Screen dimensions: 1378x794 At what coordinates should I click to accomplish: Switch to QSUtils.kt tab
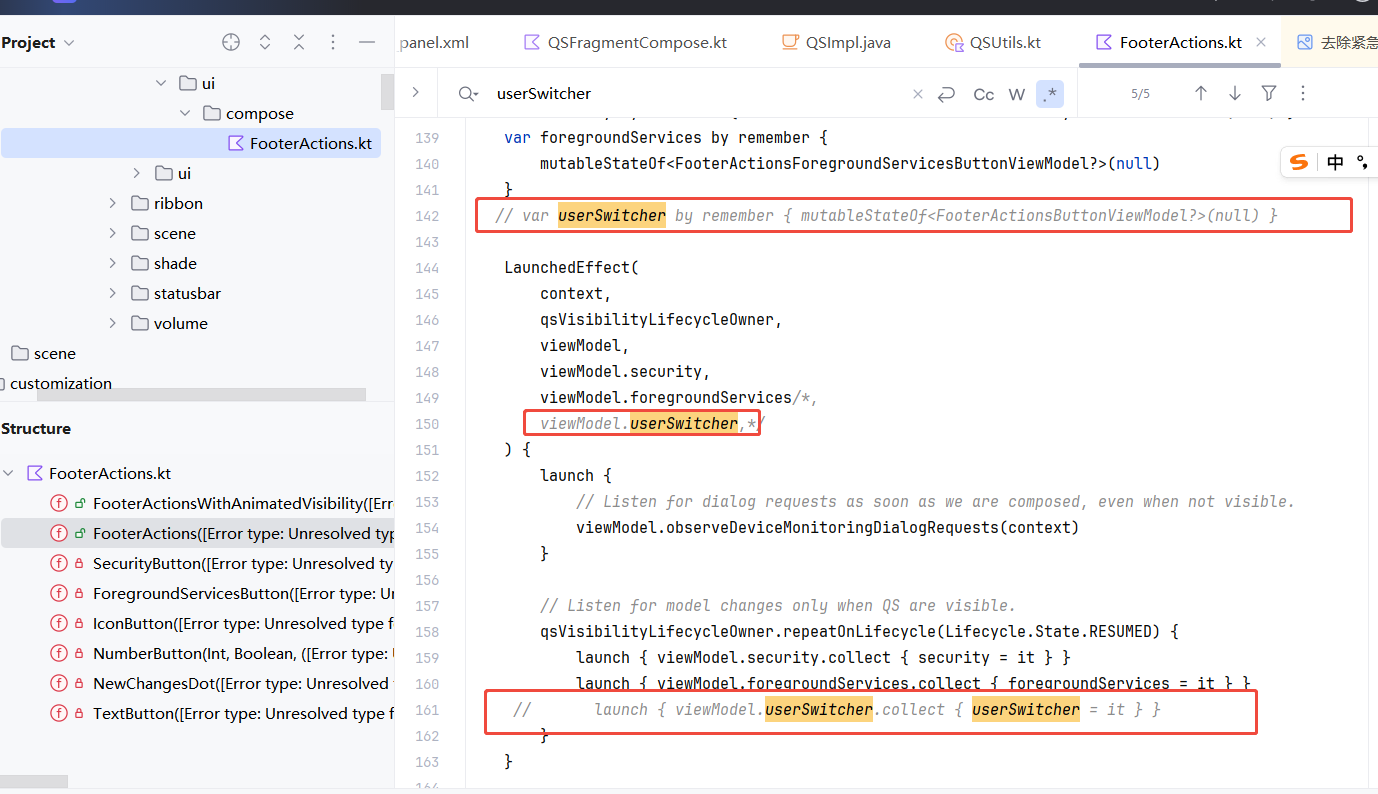993,42
